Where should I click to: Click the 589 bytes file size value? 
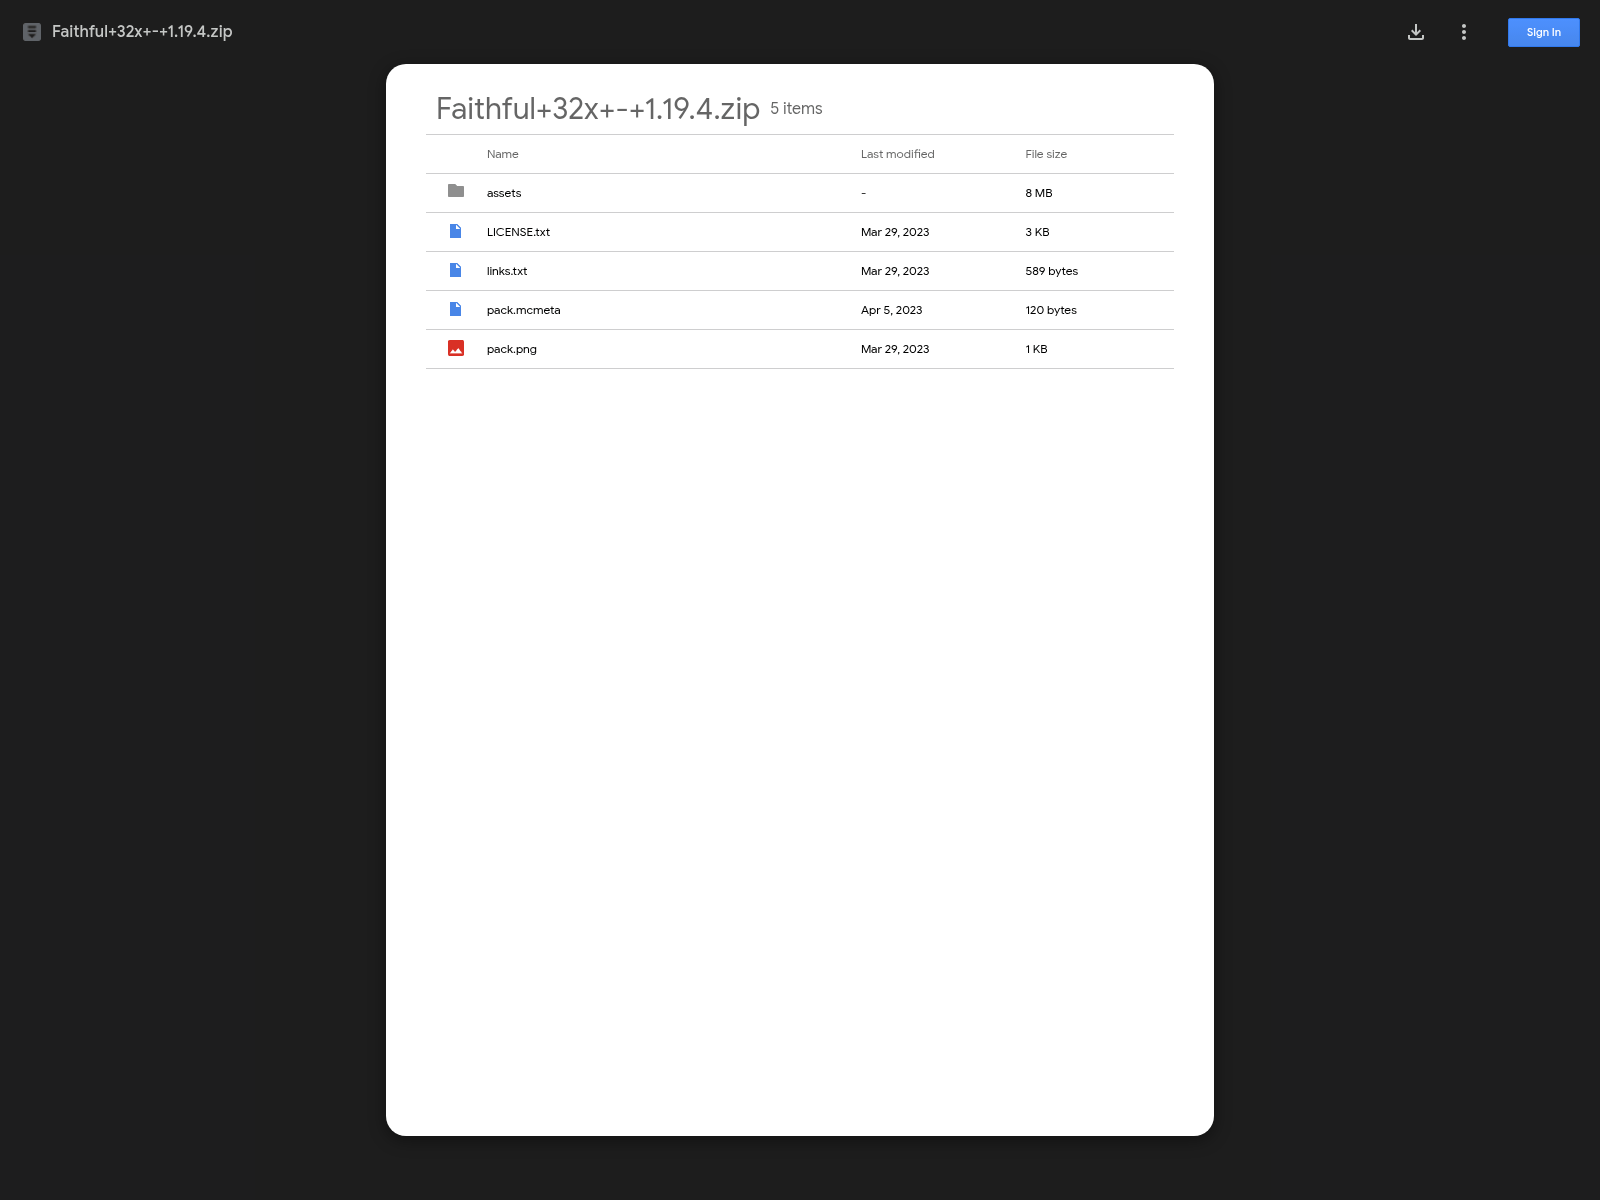[x=1052, y=271]
